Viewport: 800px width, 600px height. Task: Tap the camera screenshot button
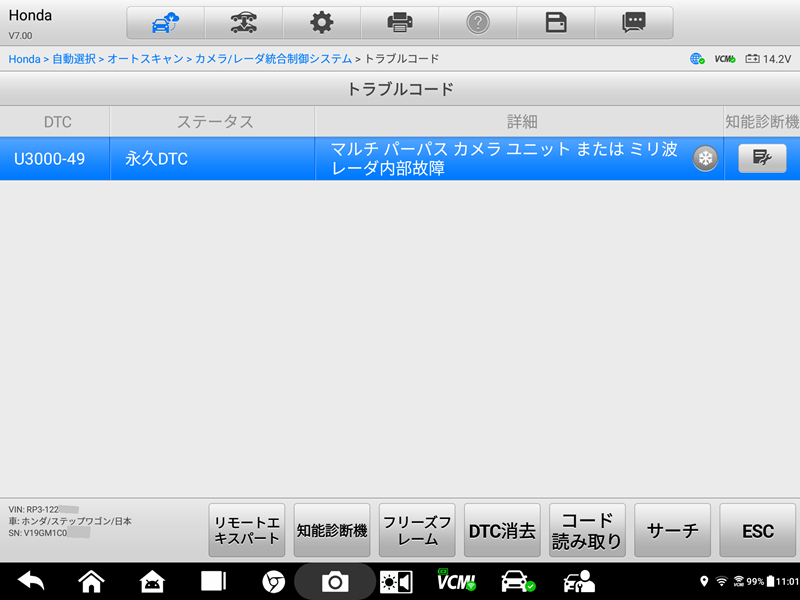click(x=334, y=581)
